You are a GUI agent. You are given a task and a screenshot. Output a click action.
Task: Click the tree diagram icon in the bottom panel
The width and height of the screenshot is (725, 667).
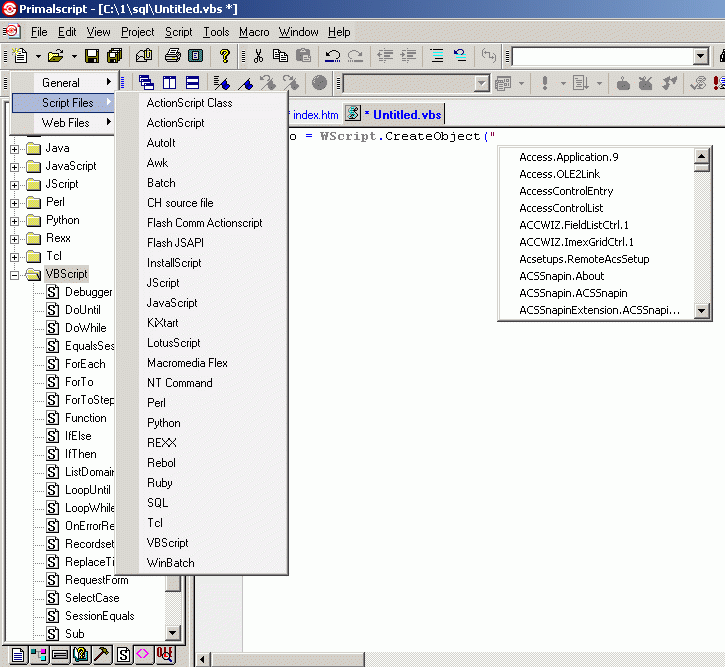point(38,655)
